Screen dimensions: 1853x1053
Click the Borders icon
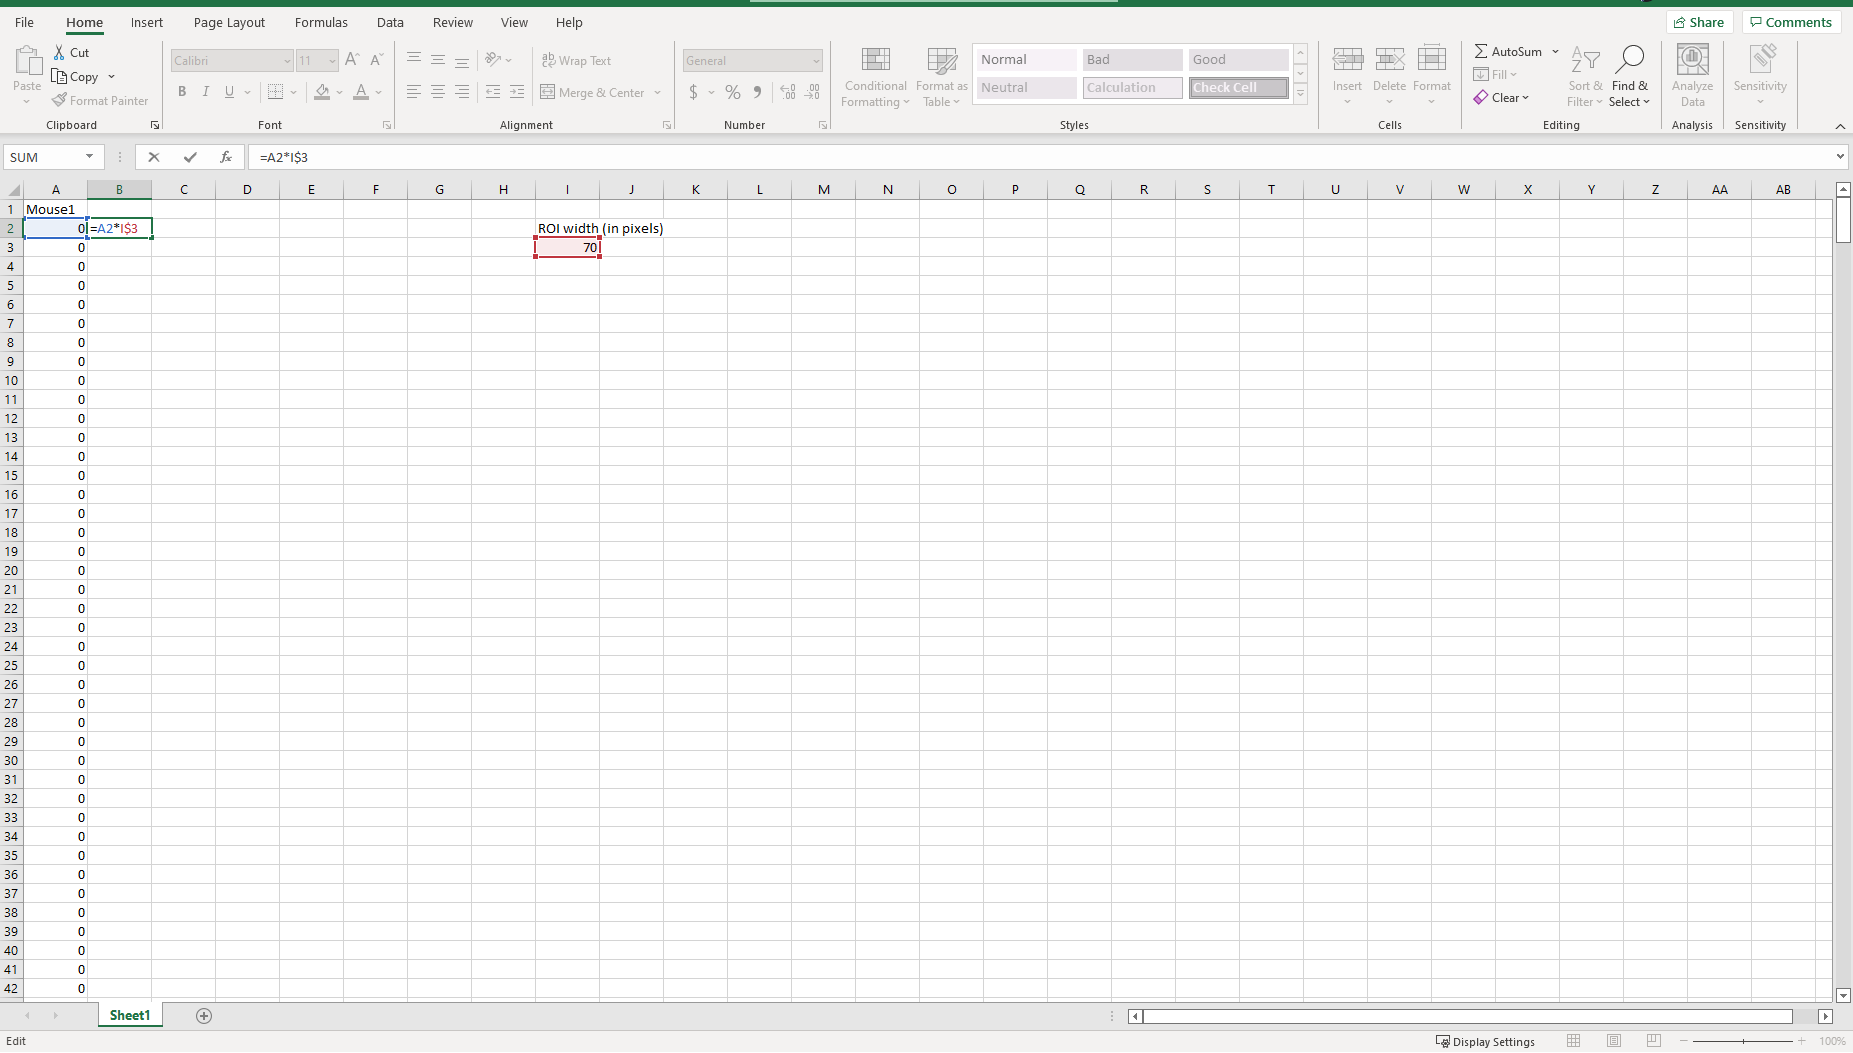pos(275,92)
